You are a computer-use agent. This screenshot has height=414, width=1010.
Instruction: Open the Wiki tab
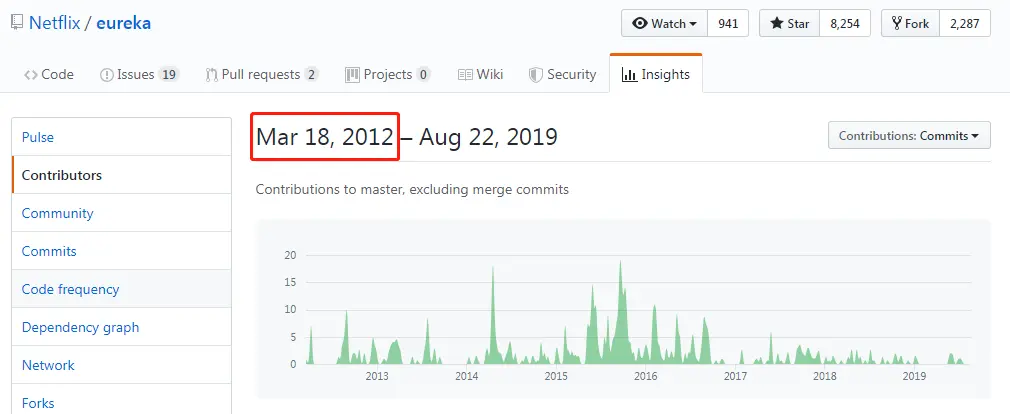coord(481,74)
